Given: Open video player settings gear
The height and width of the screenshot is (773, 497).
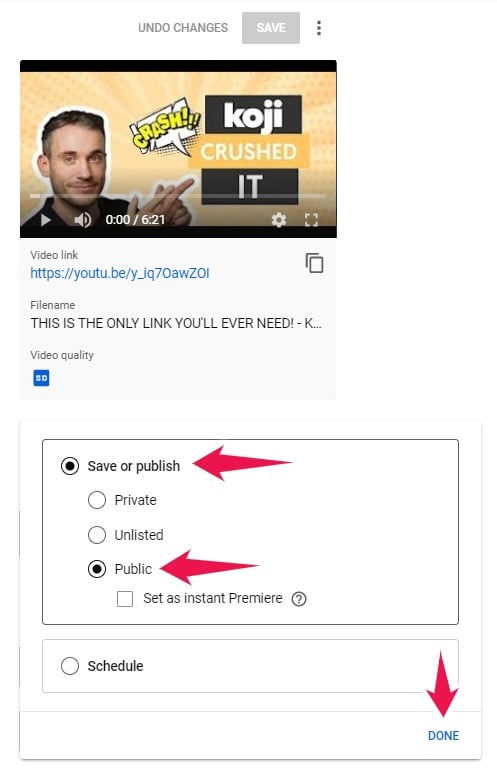Looking at the screenshot, I should (x=279, y=220).
